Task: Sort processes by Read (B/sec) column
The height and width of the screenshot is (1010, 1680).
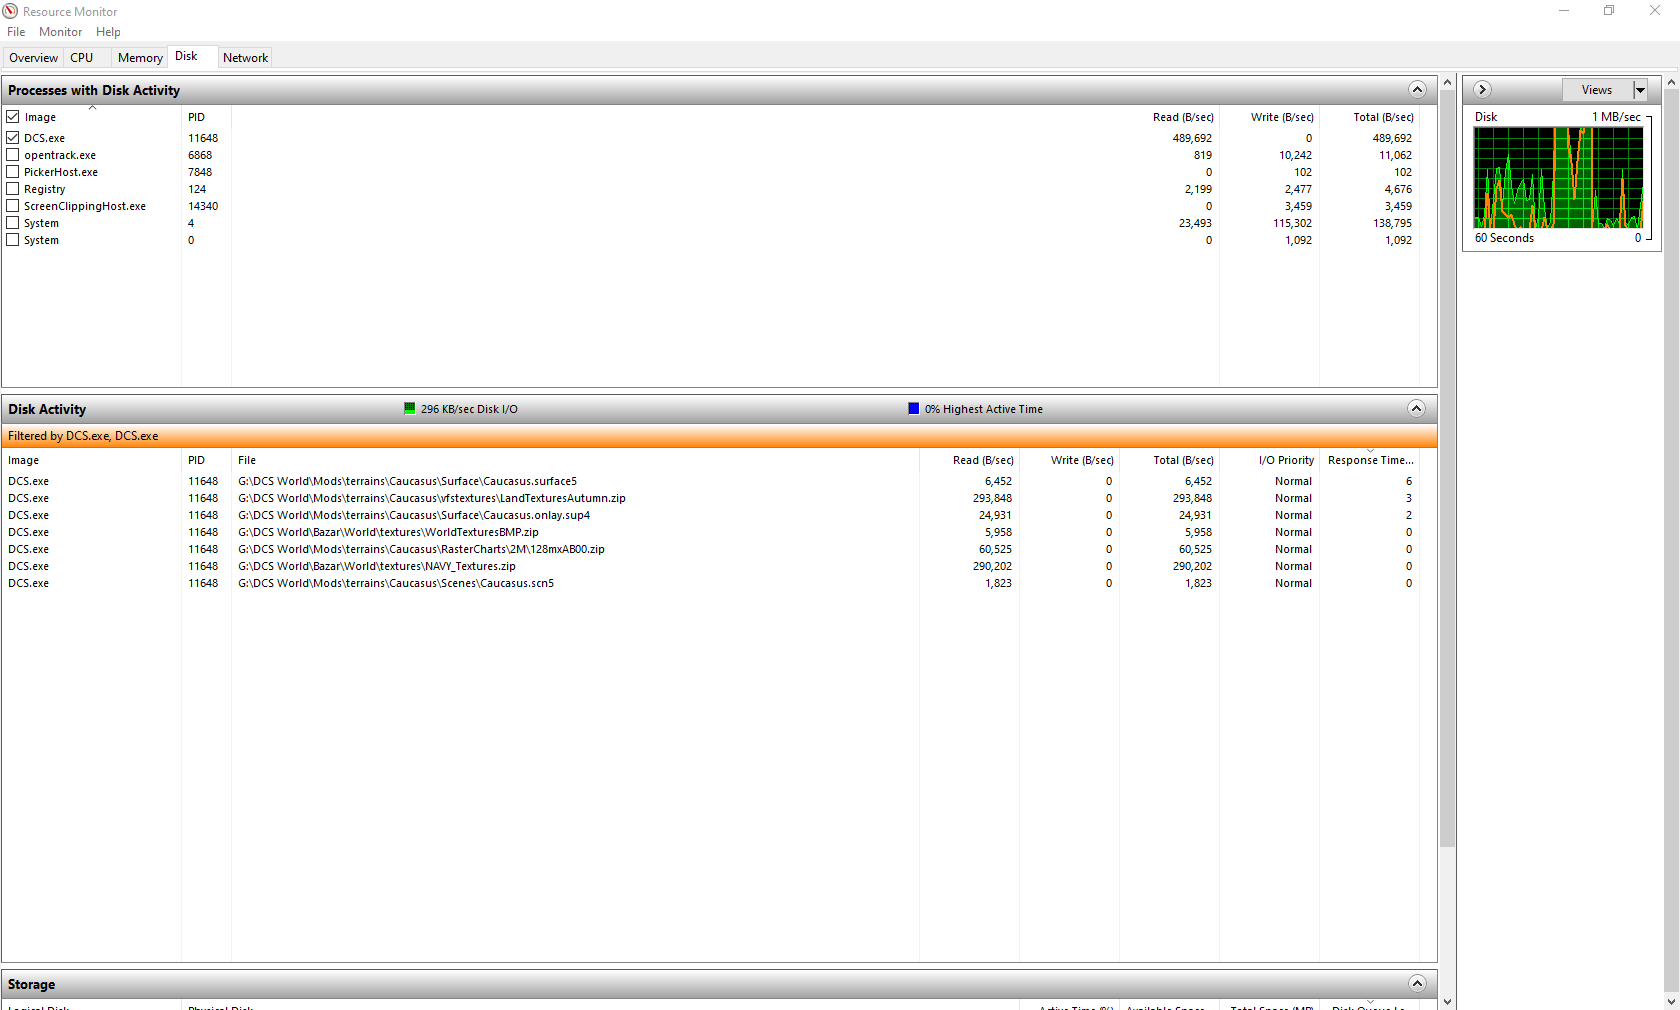Action: 1183,117
